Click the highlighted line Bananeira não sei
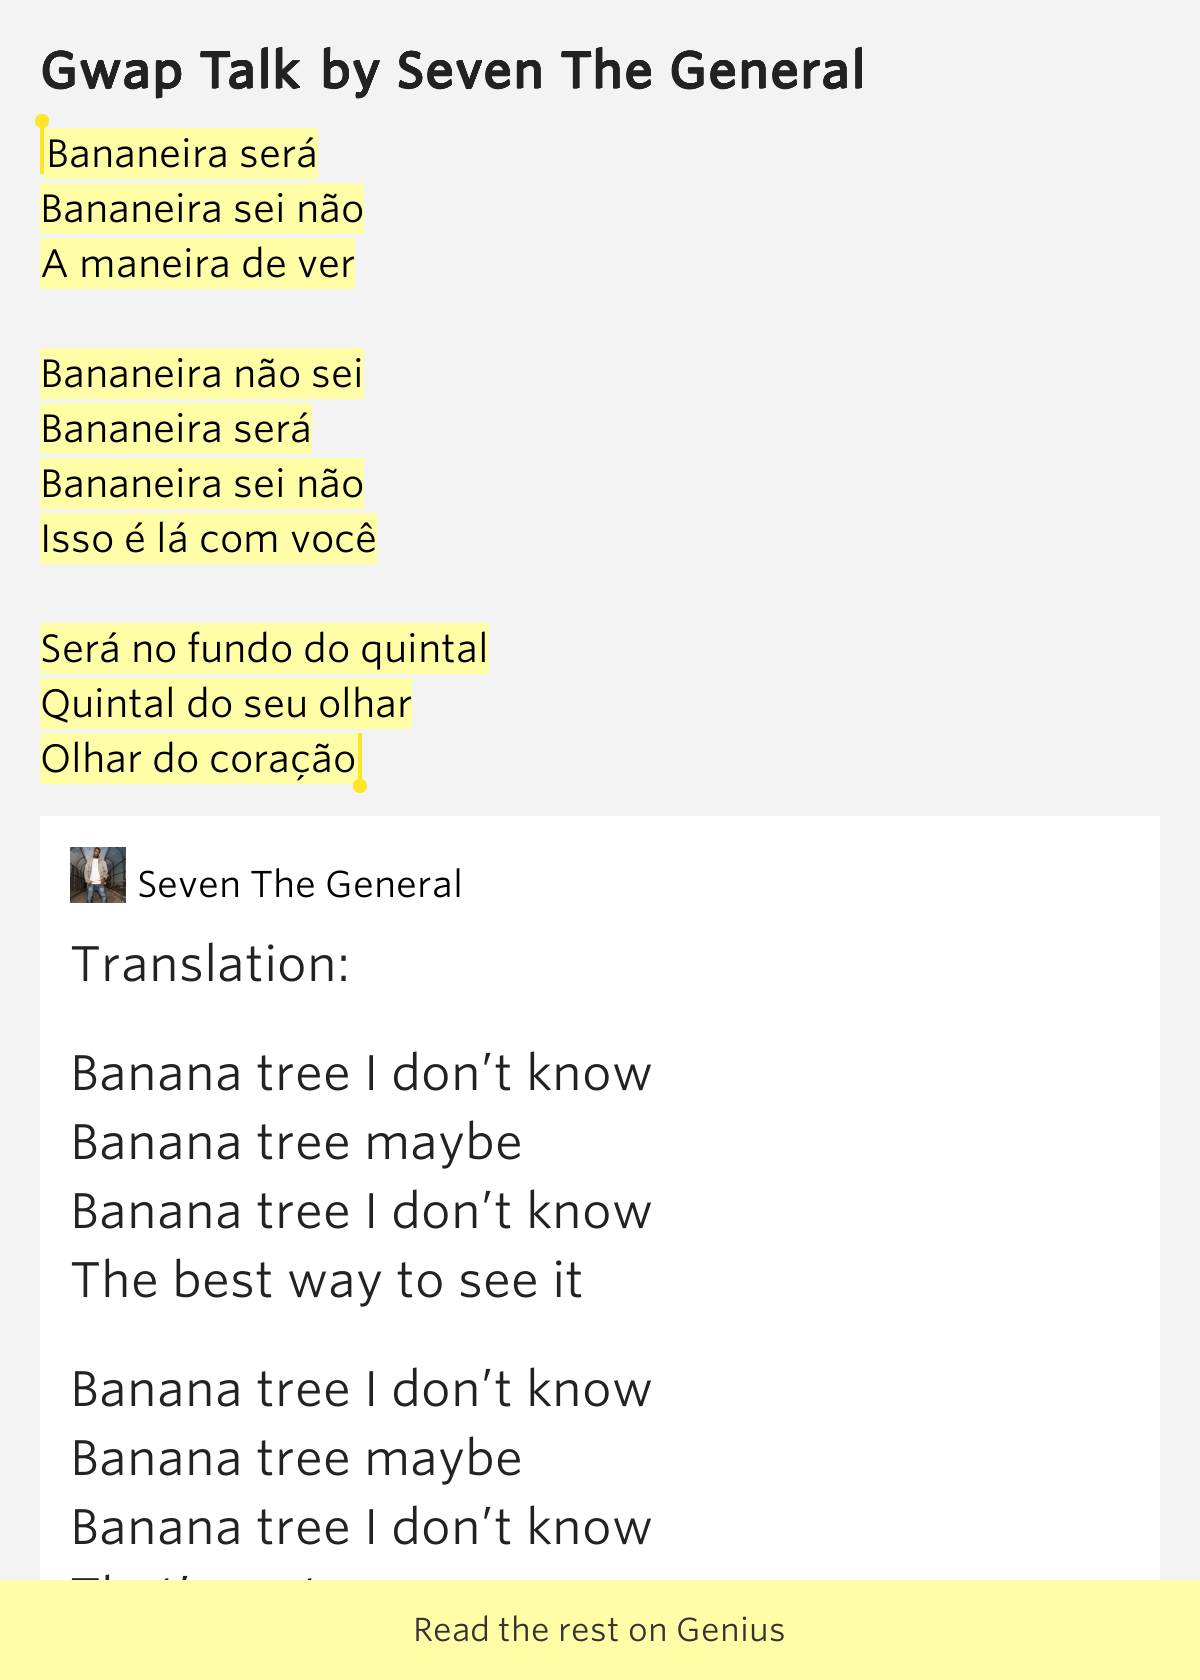Screen dimensions: 1200x1680 coord(201,374)
